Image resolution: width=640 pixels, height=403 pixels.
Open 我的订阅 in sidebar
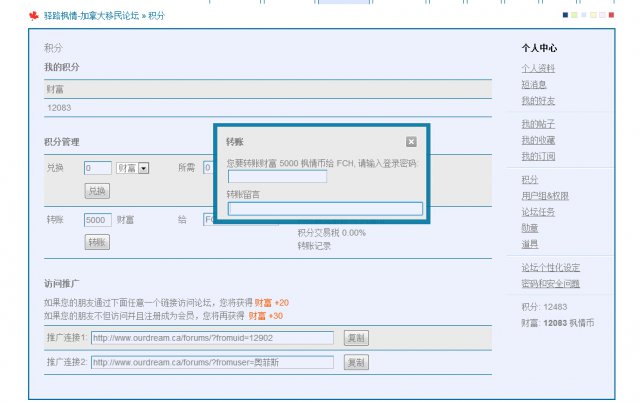pos(538,156)
